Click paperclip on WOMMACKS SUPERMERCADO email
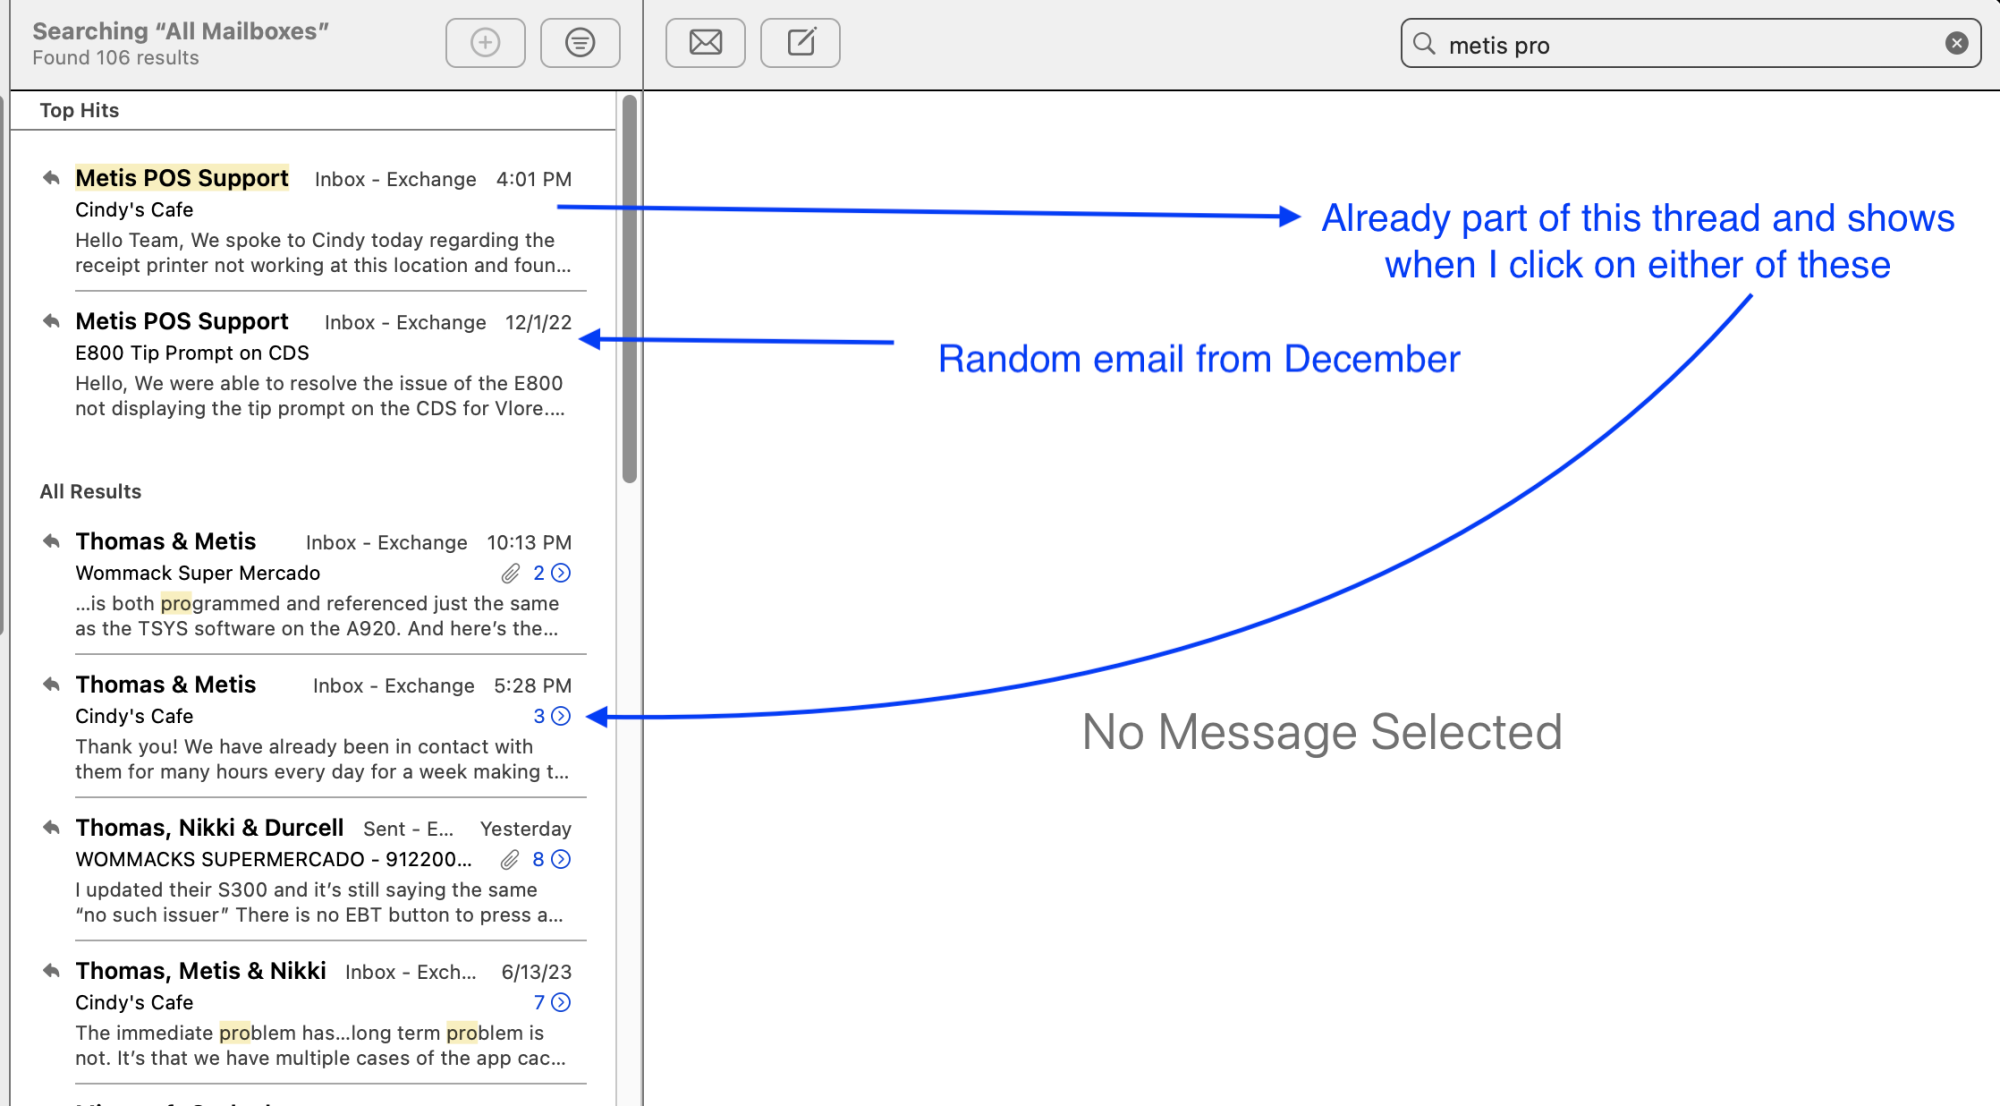The height and width of the screenshot is (1106, 2000). coord(510,859)
